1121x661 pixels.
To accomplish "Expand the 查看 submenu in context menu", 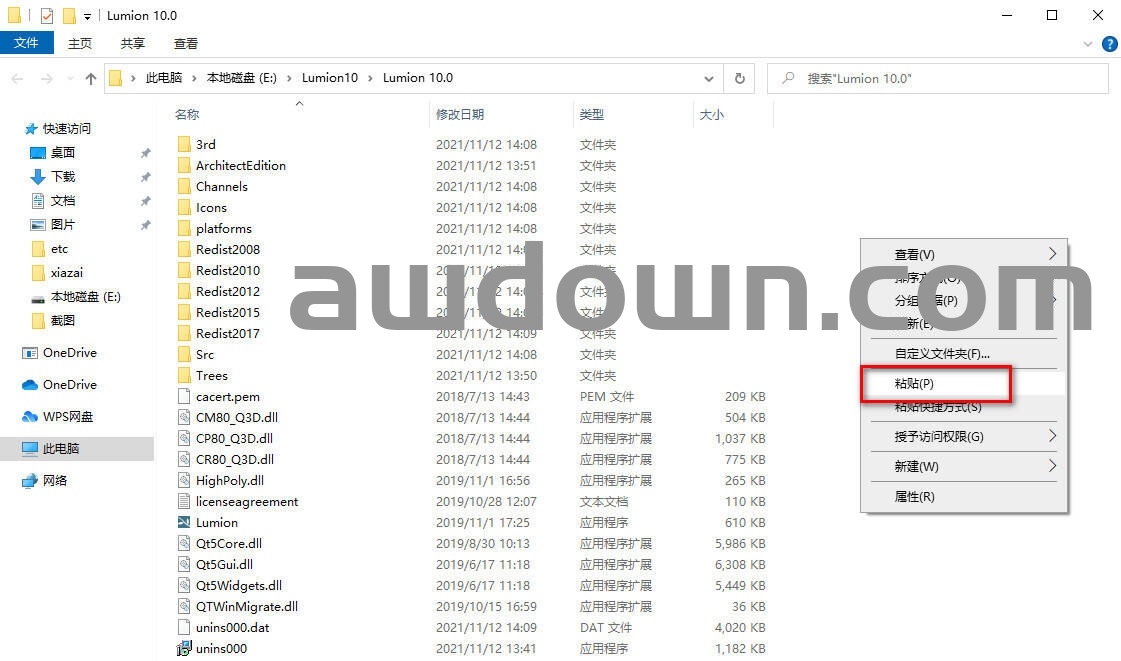I will [1052, 254].
